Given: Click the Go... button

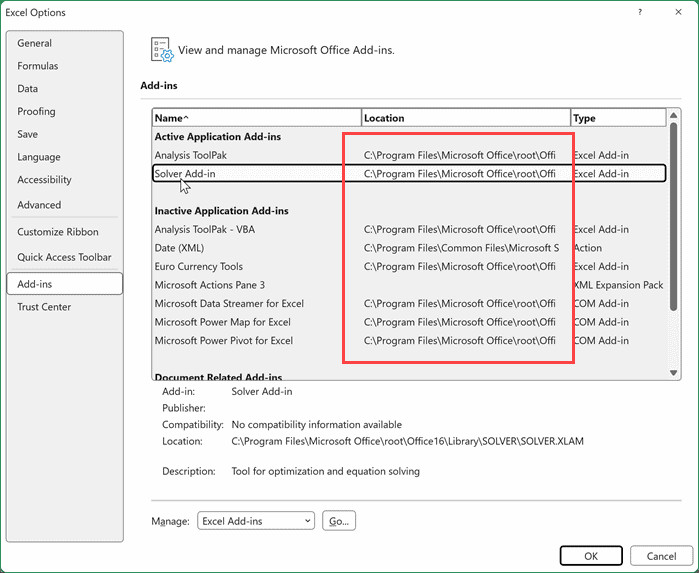Looking at the screenshot, I should click(x=339, y=521).
